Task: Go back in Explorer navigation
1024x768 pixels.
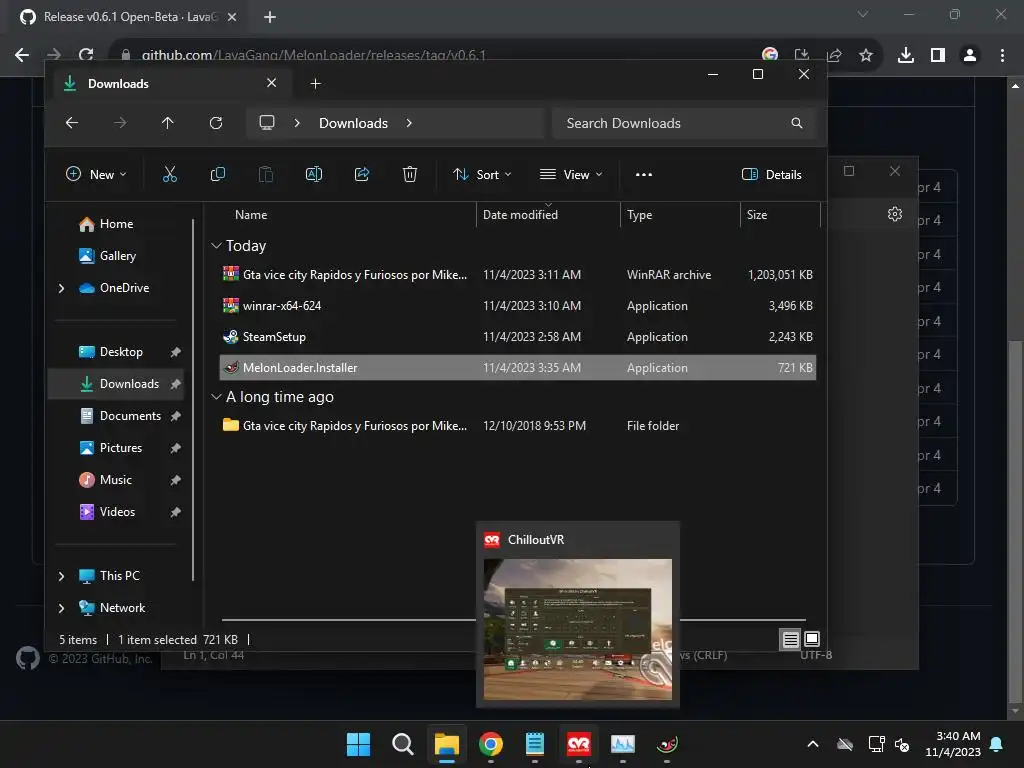Action: [72, 123]
